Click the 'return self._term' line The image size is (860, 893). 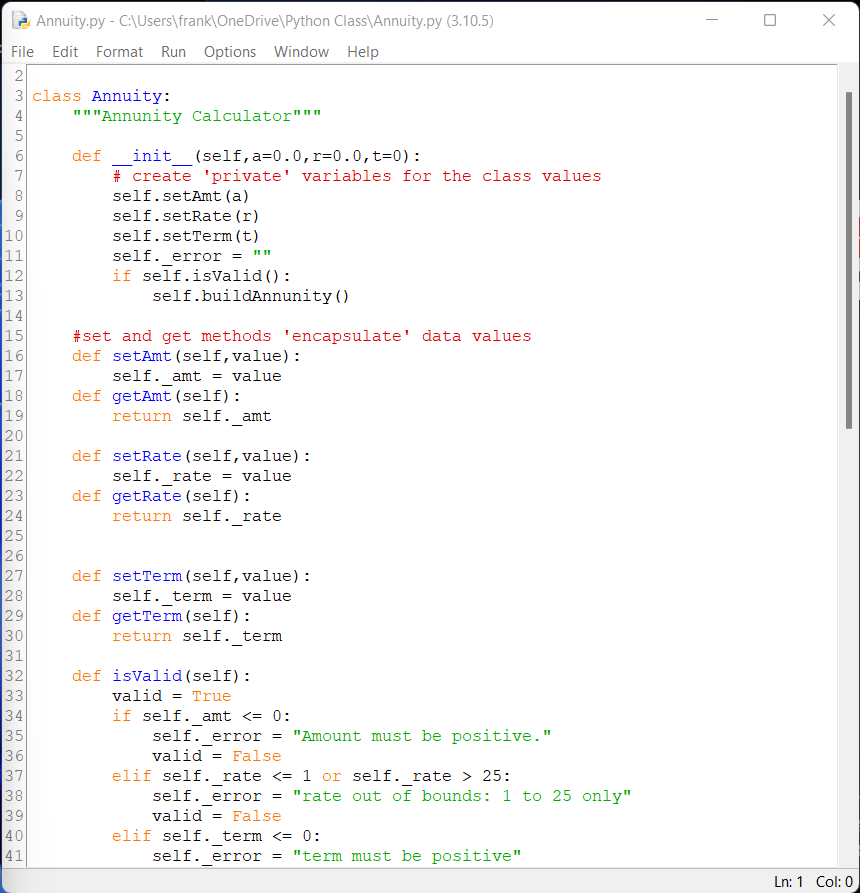[x=196, y=636]
